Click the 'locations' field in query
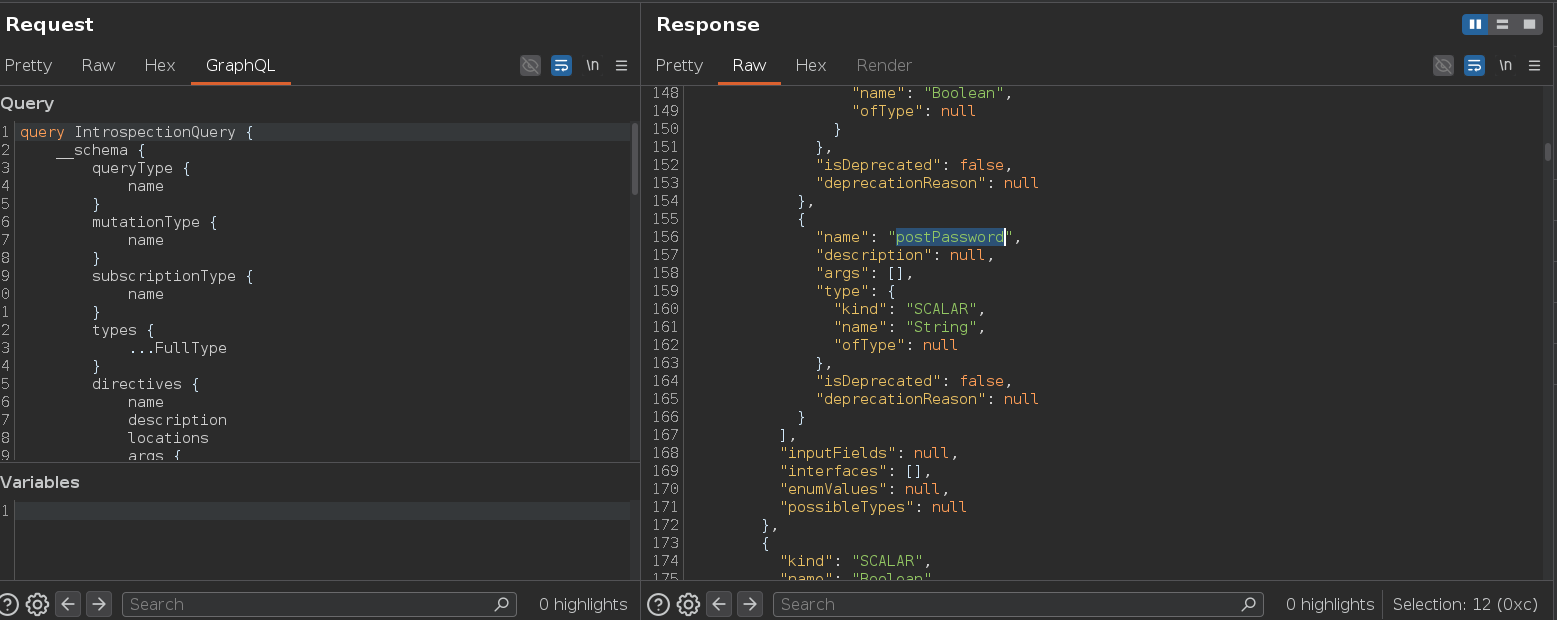The image size is (1557, 620). click(168, 438)
